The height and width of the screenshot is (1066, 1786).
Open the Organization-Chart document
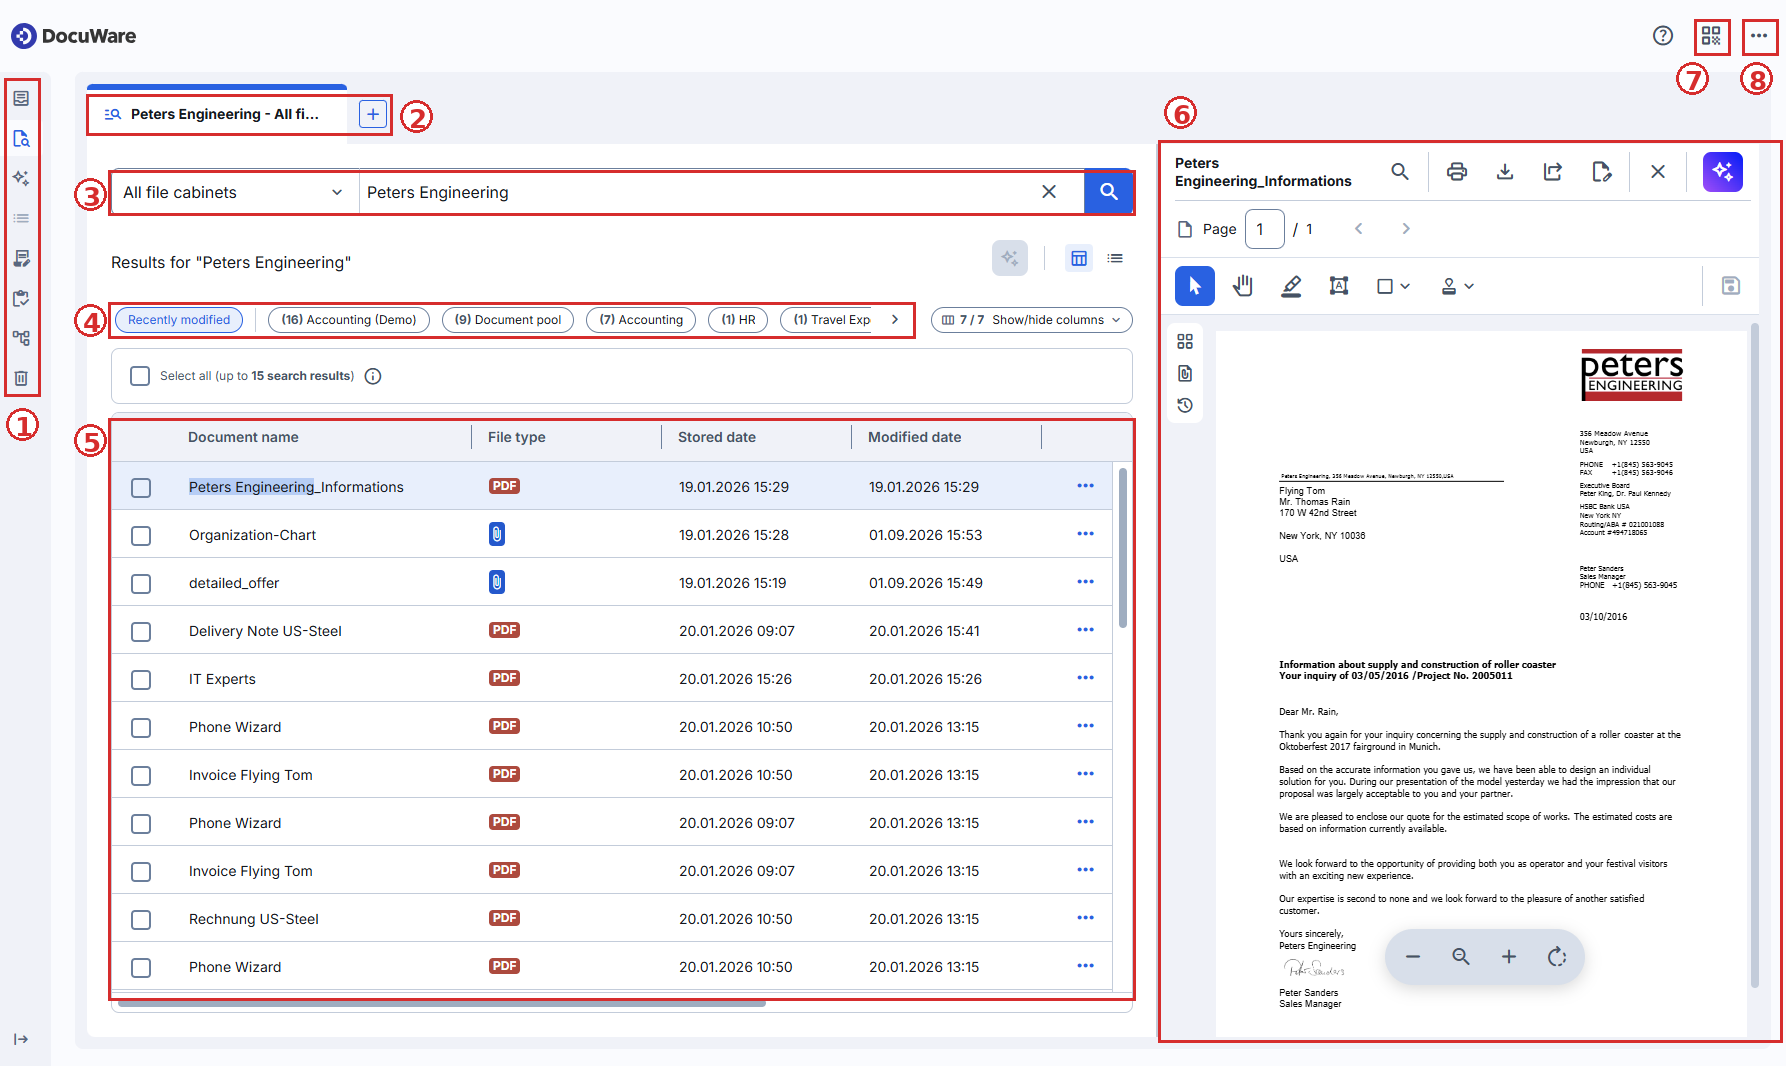[252, 535]
